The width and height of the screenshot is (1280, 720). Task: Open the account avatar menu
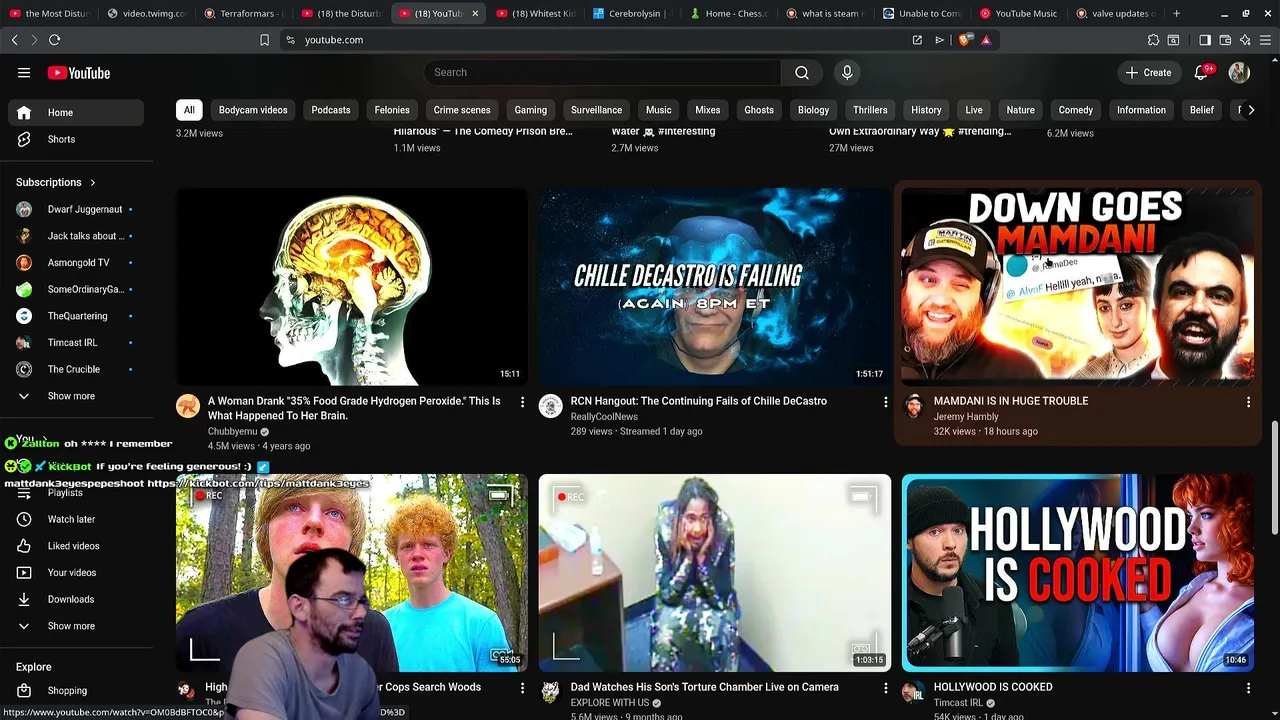pyautogui.click(x=1239, y=72)
